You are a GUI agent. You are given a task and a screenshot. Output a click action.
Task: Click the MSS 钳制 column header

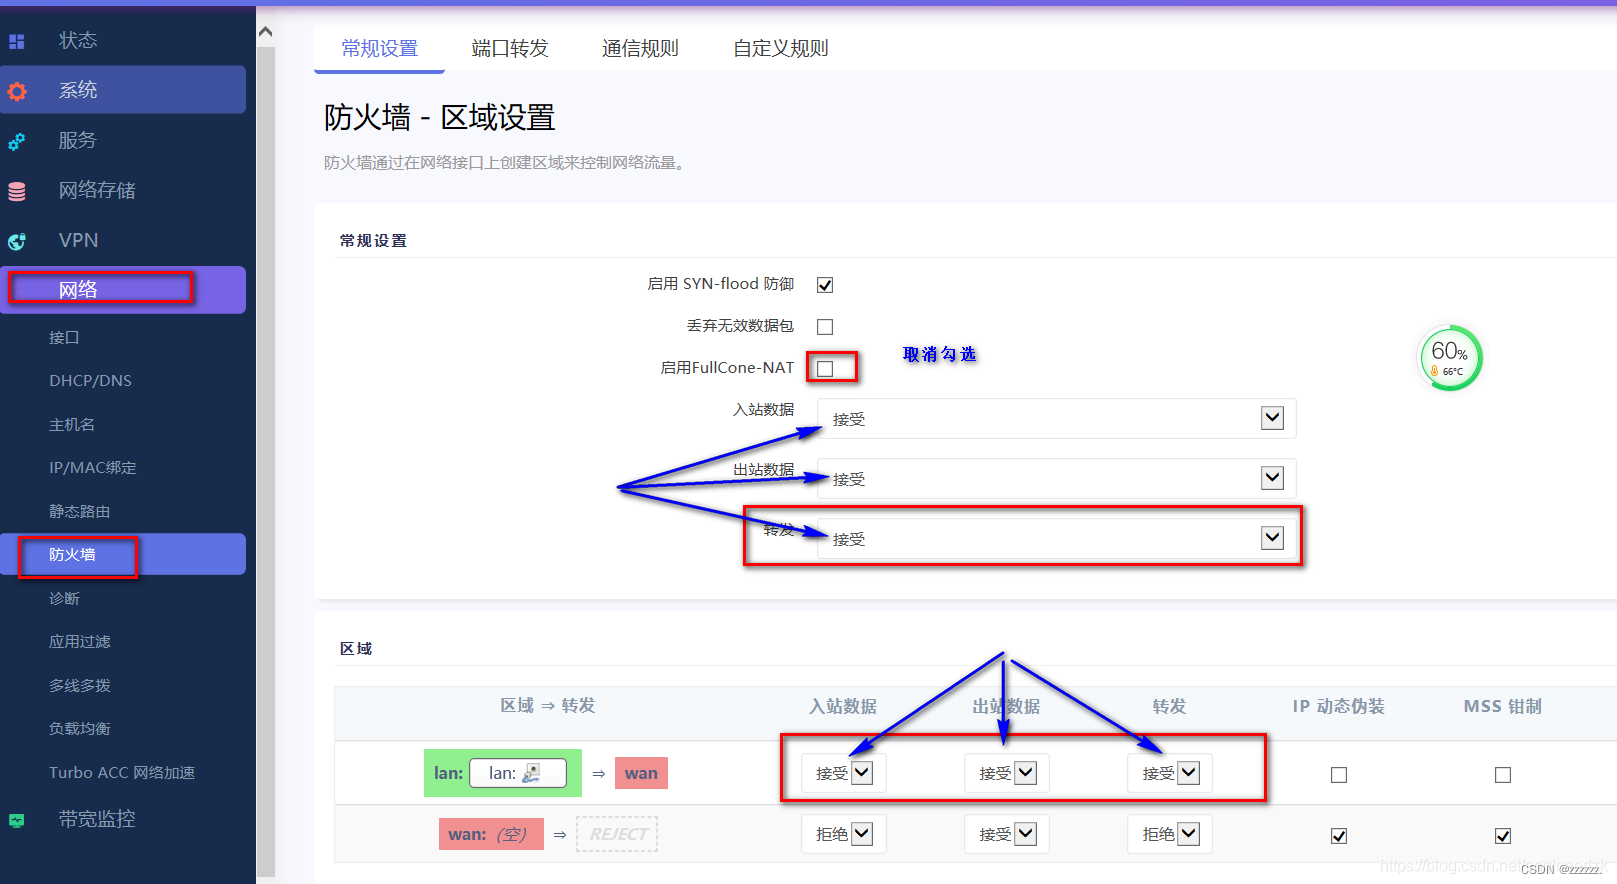(x=1503, y=707)
